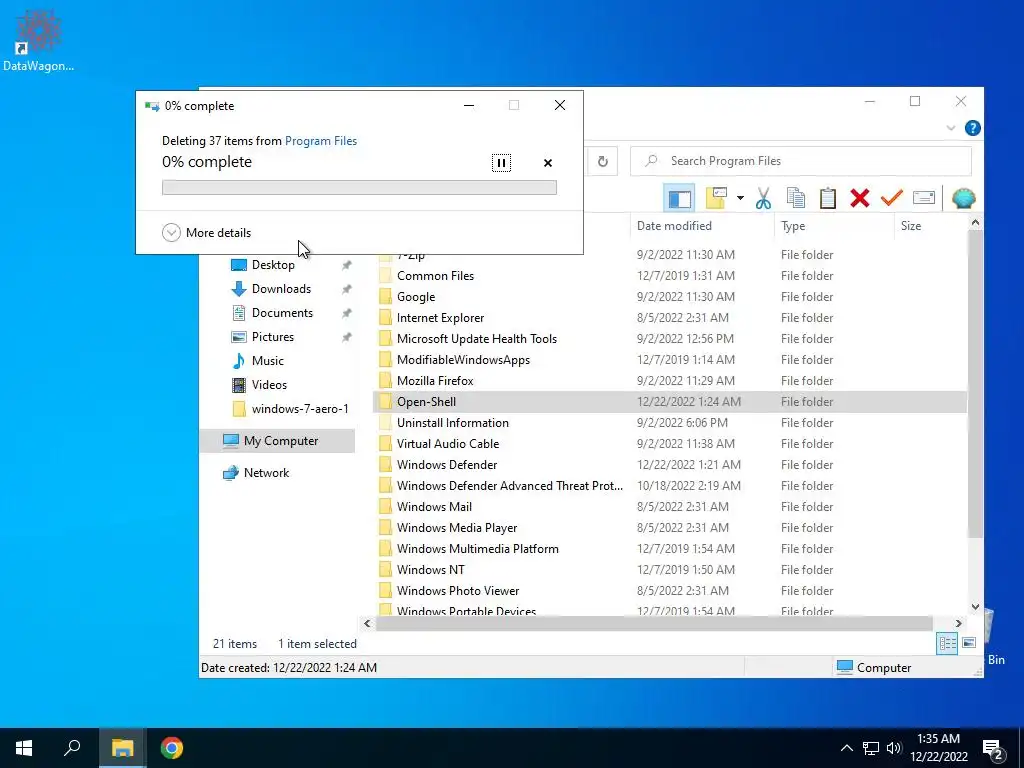Select the Open-Shell folder row

click(x=669, y=402)
